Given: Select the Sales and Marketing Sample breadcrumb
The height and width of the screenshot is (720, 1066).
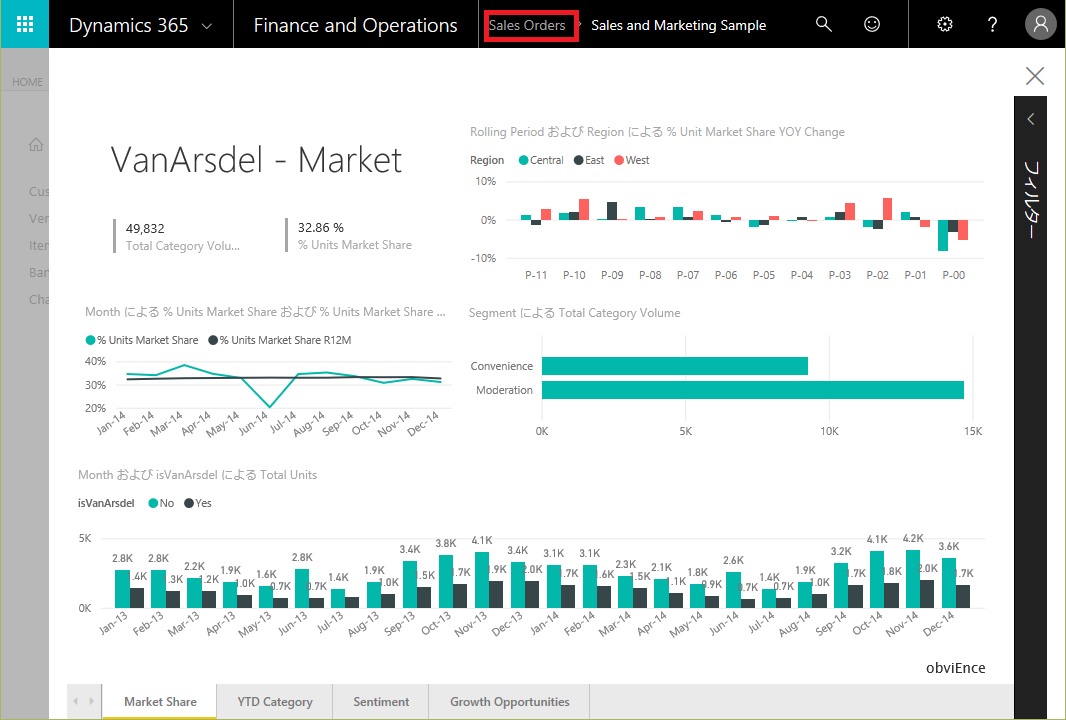Looking at the screenshot, I should tap(678, 25).
